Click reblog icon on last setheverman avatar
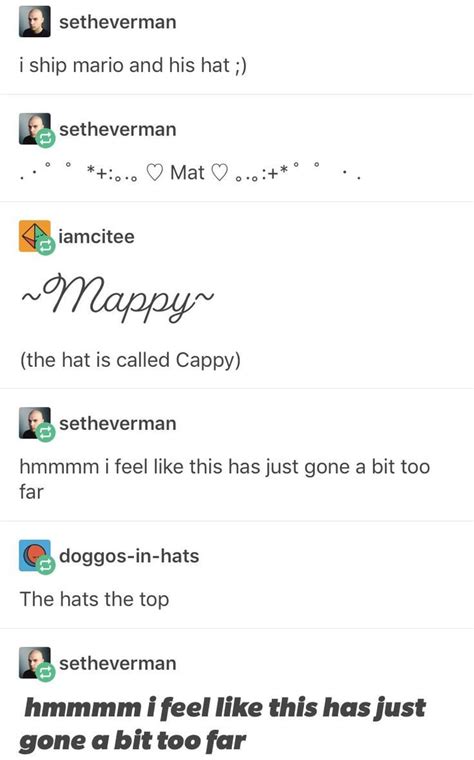The width and height of the screenshot is (474, 760). coord(46,672)
